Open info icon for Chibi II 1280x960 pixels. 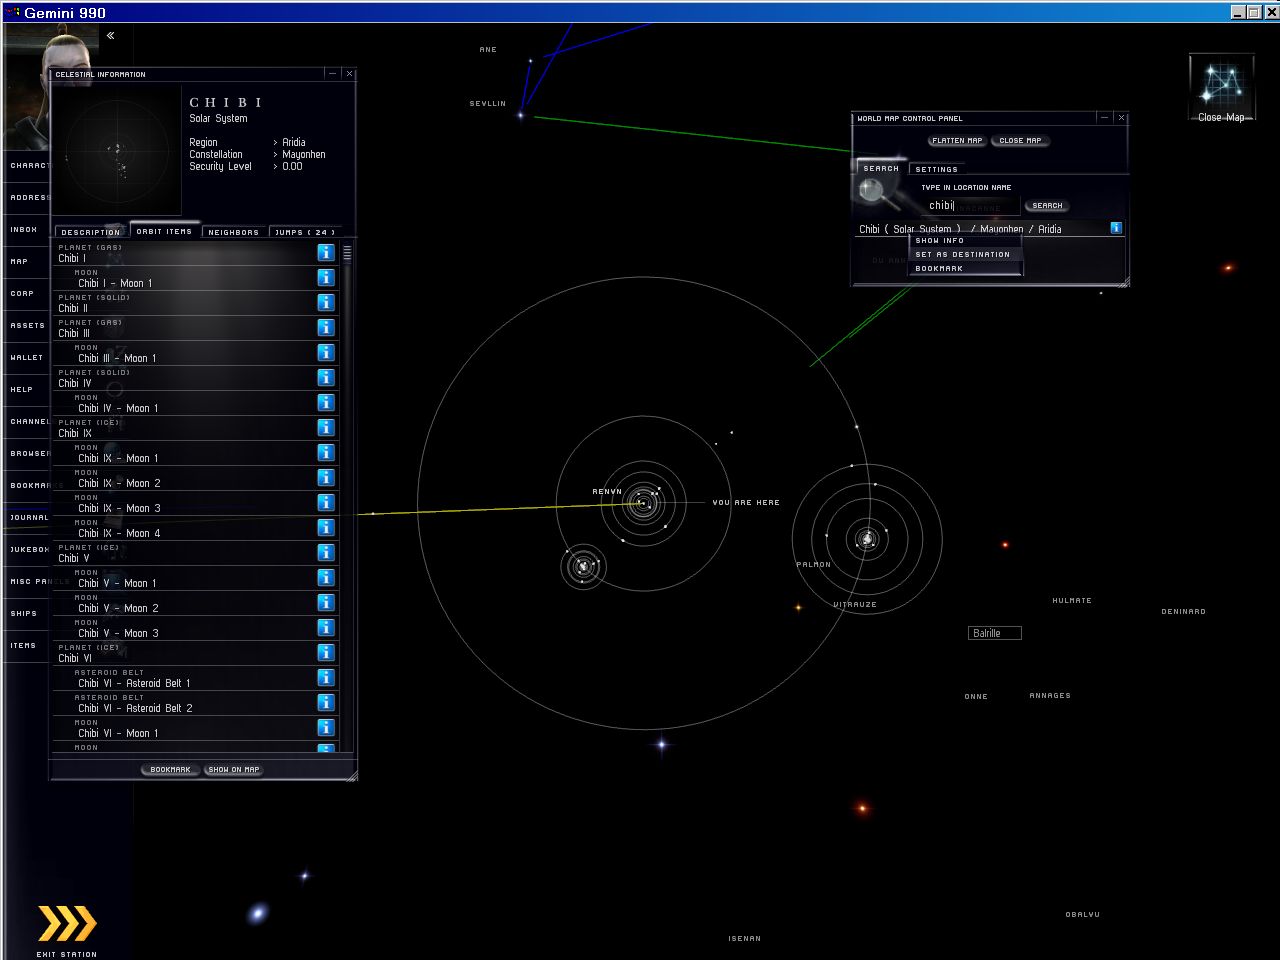(325, 303)
